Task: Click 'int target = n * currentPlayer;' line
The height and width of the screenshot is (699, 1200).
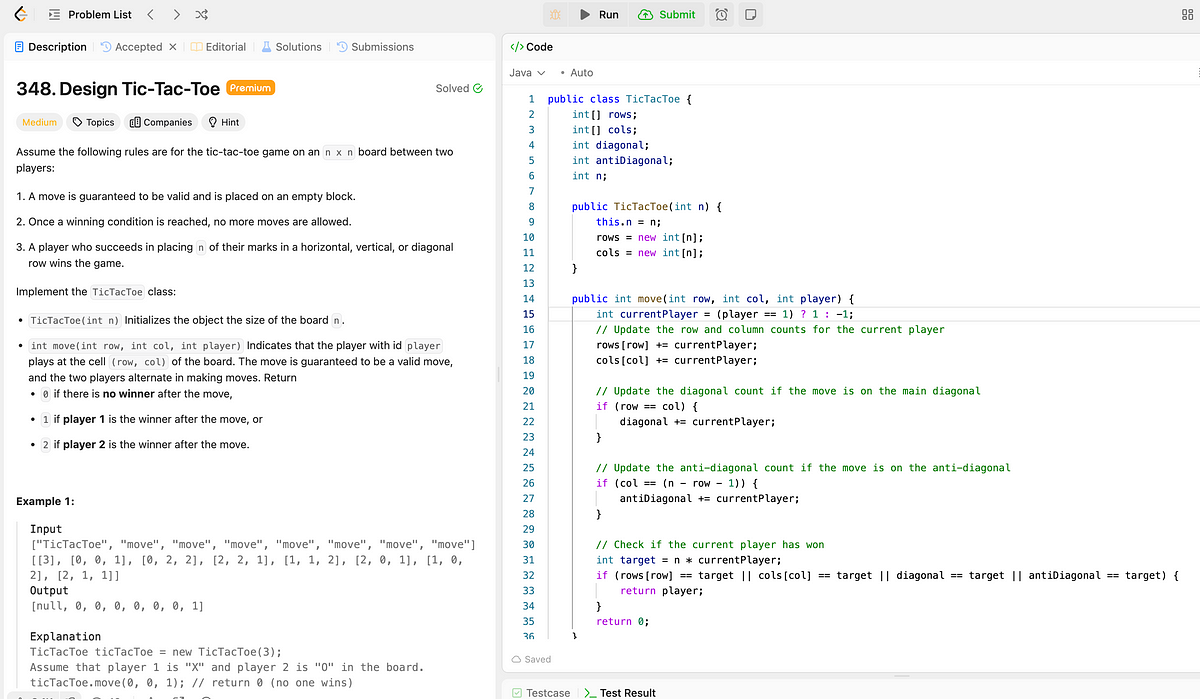Action: (x=689, y=560)
